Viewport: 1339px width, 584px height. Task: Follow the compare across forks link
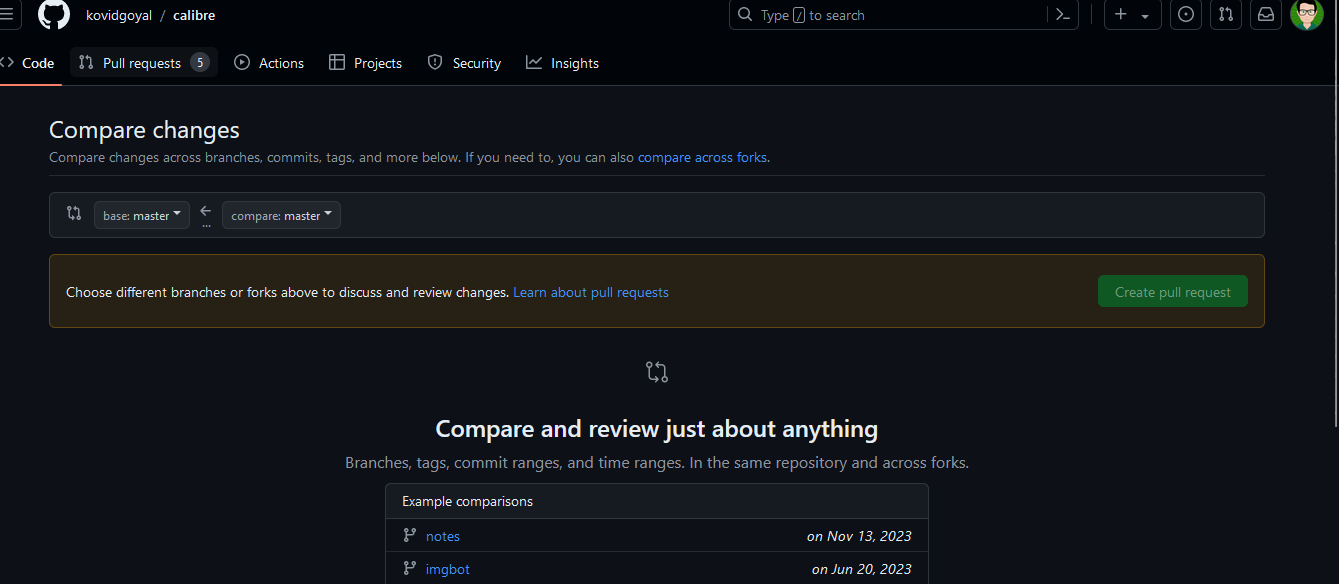click(702, 157)
